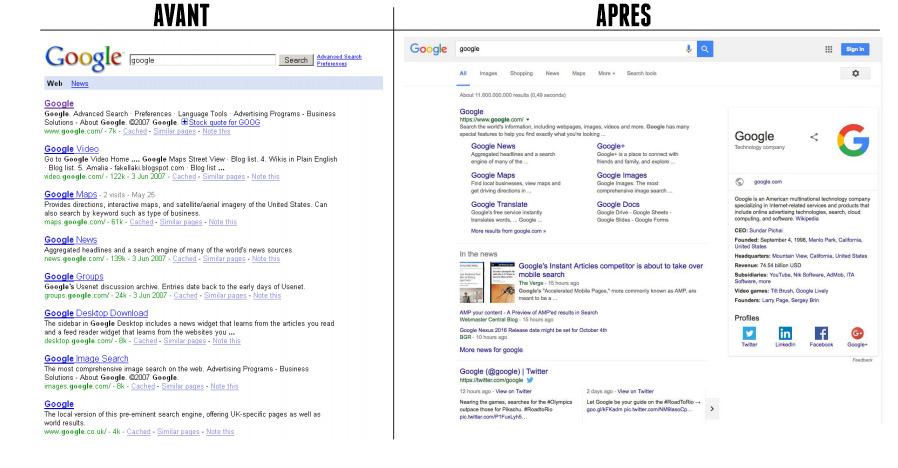
Task: Expand the More dropdown in the search tabs
Action: point(606,73)
